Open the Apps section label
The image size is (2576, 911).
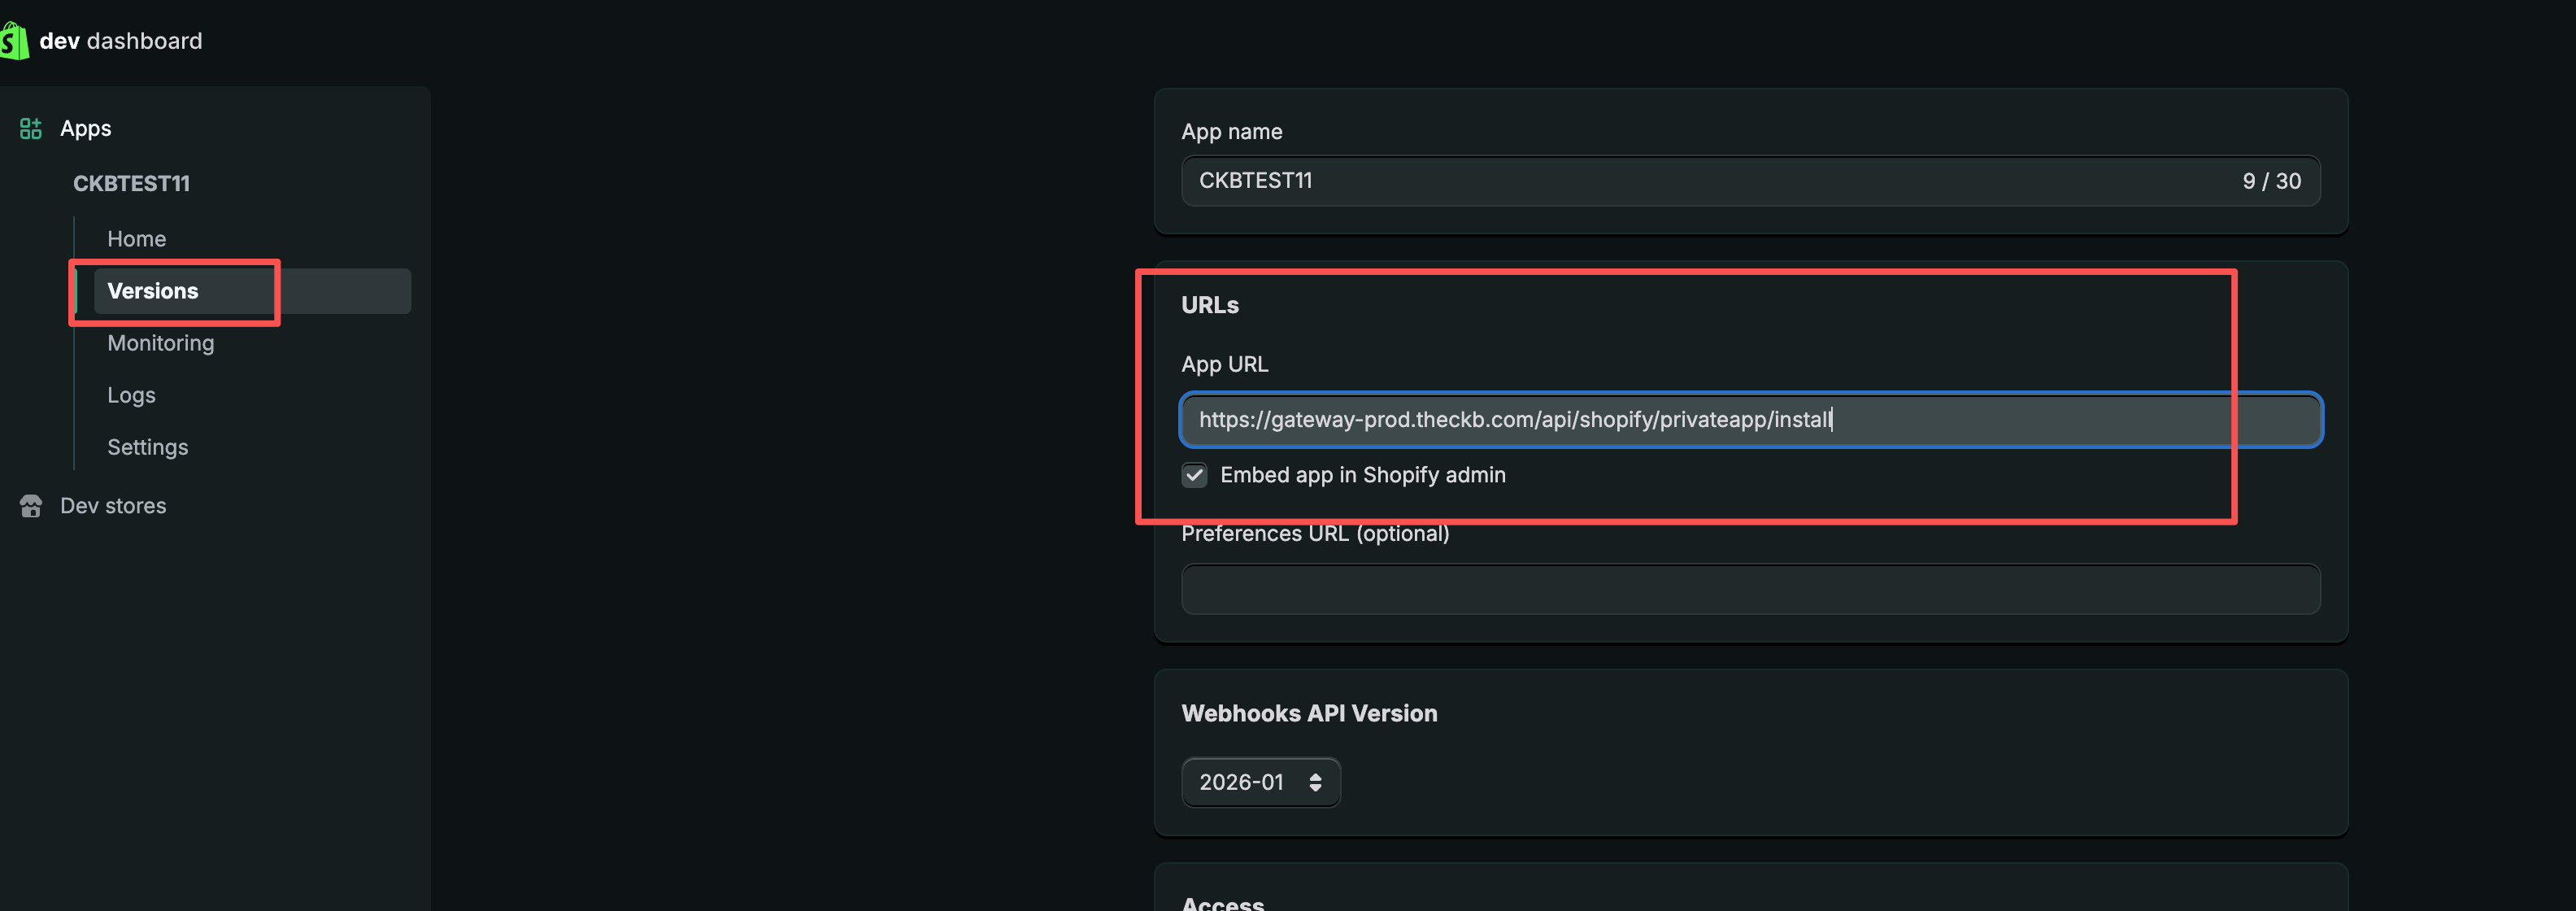tap(85, 128)
